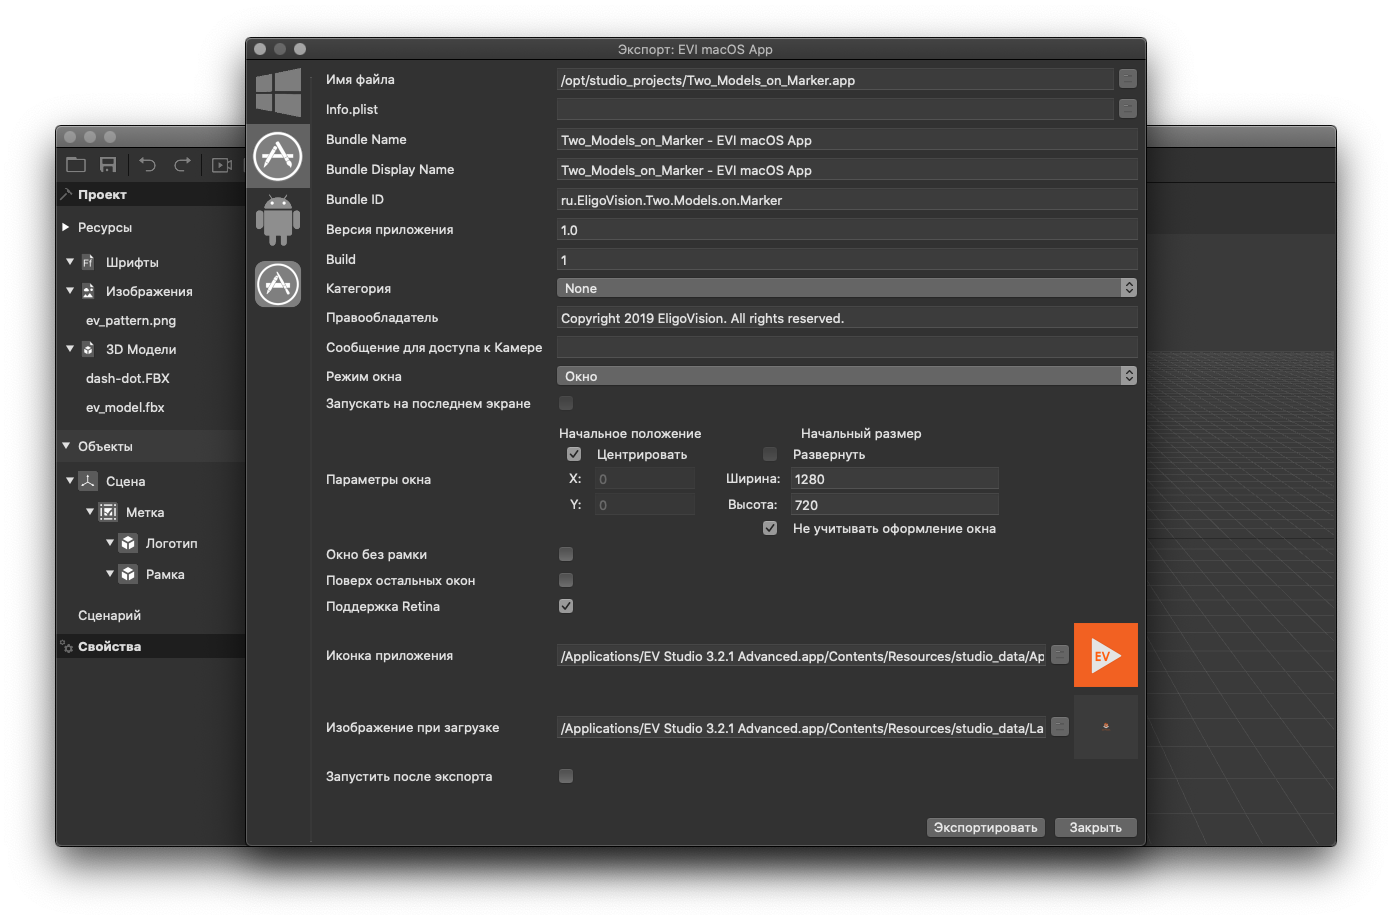Click the Шрифты fonts icon in the tree
The image size is (1392, 920).
tap(90, 261)
